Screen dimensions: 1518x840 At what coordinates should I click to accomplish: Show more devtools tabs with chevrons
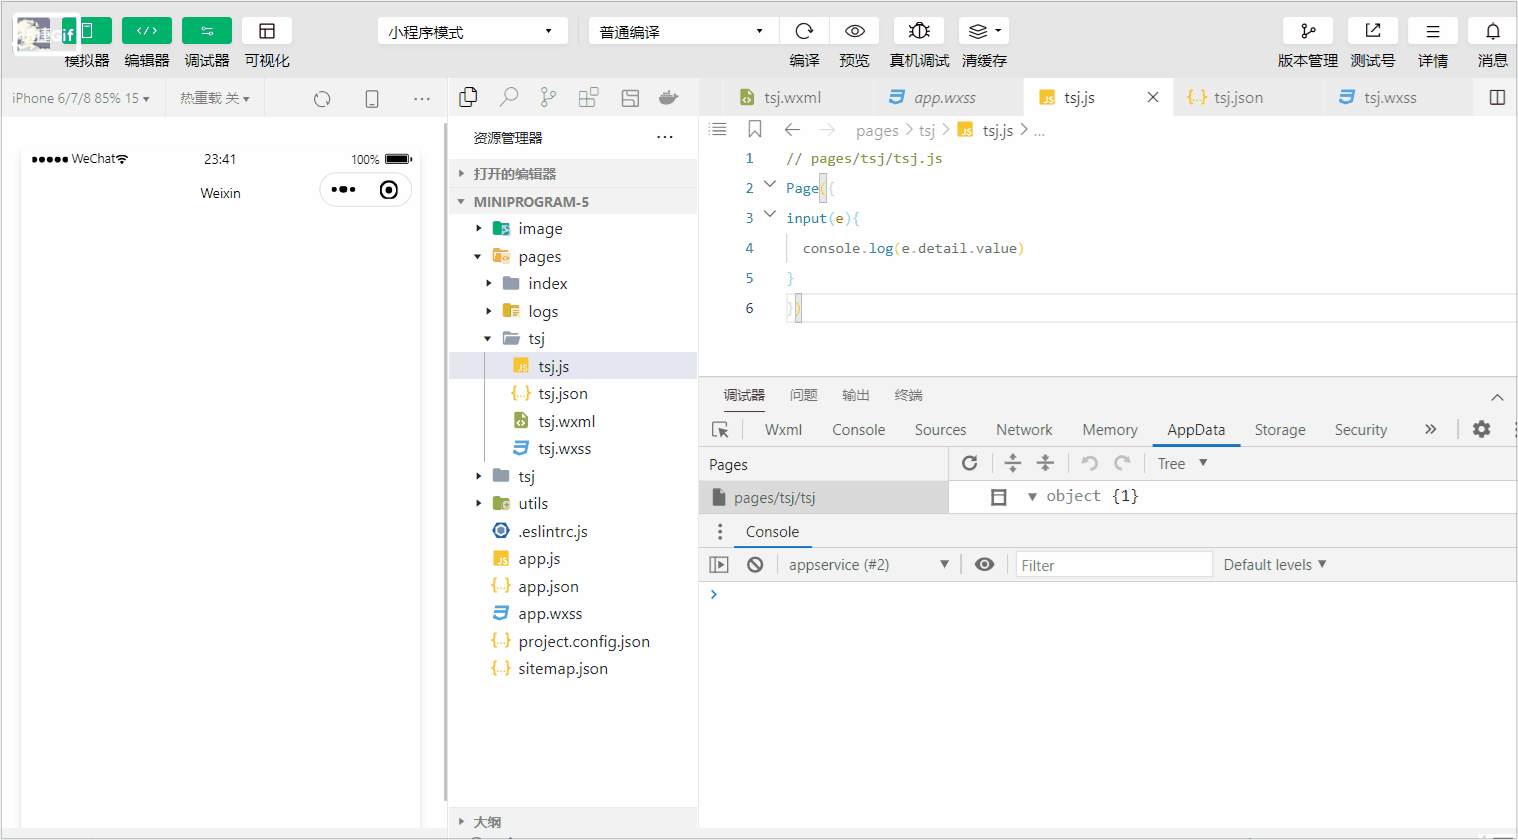1431,429
